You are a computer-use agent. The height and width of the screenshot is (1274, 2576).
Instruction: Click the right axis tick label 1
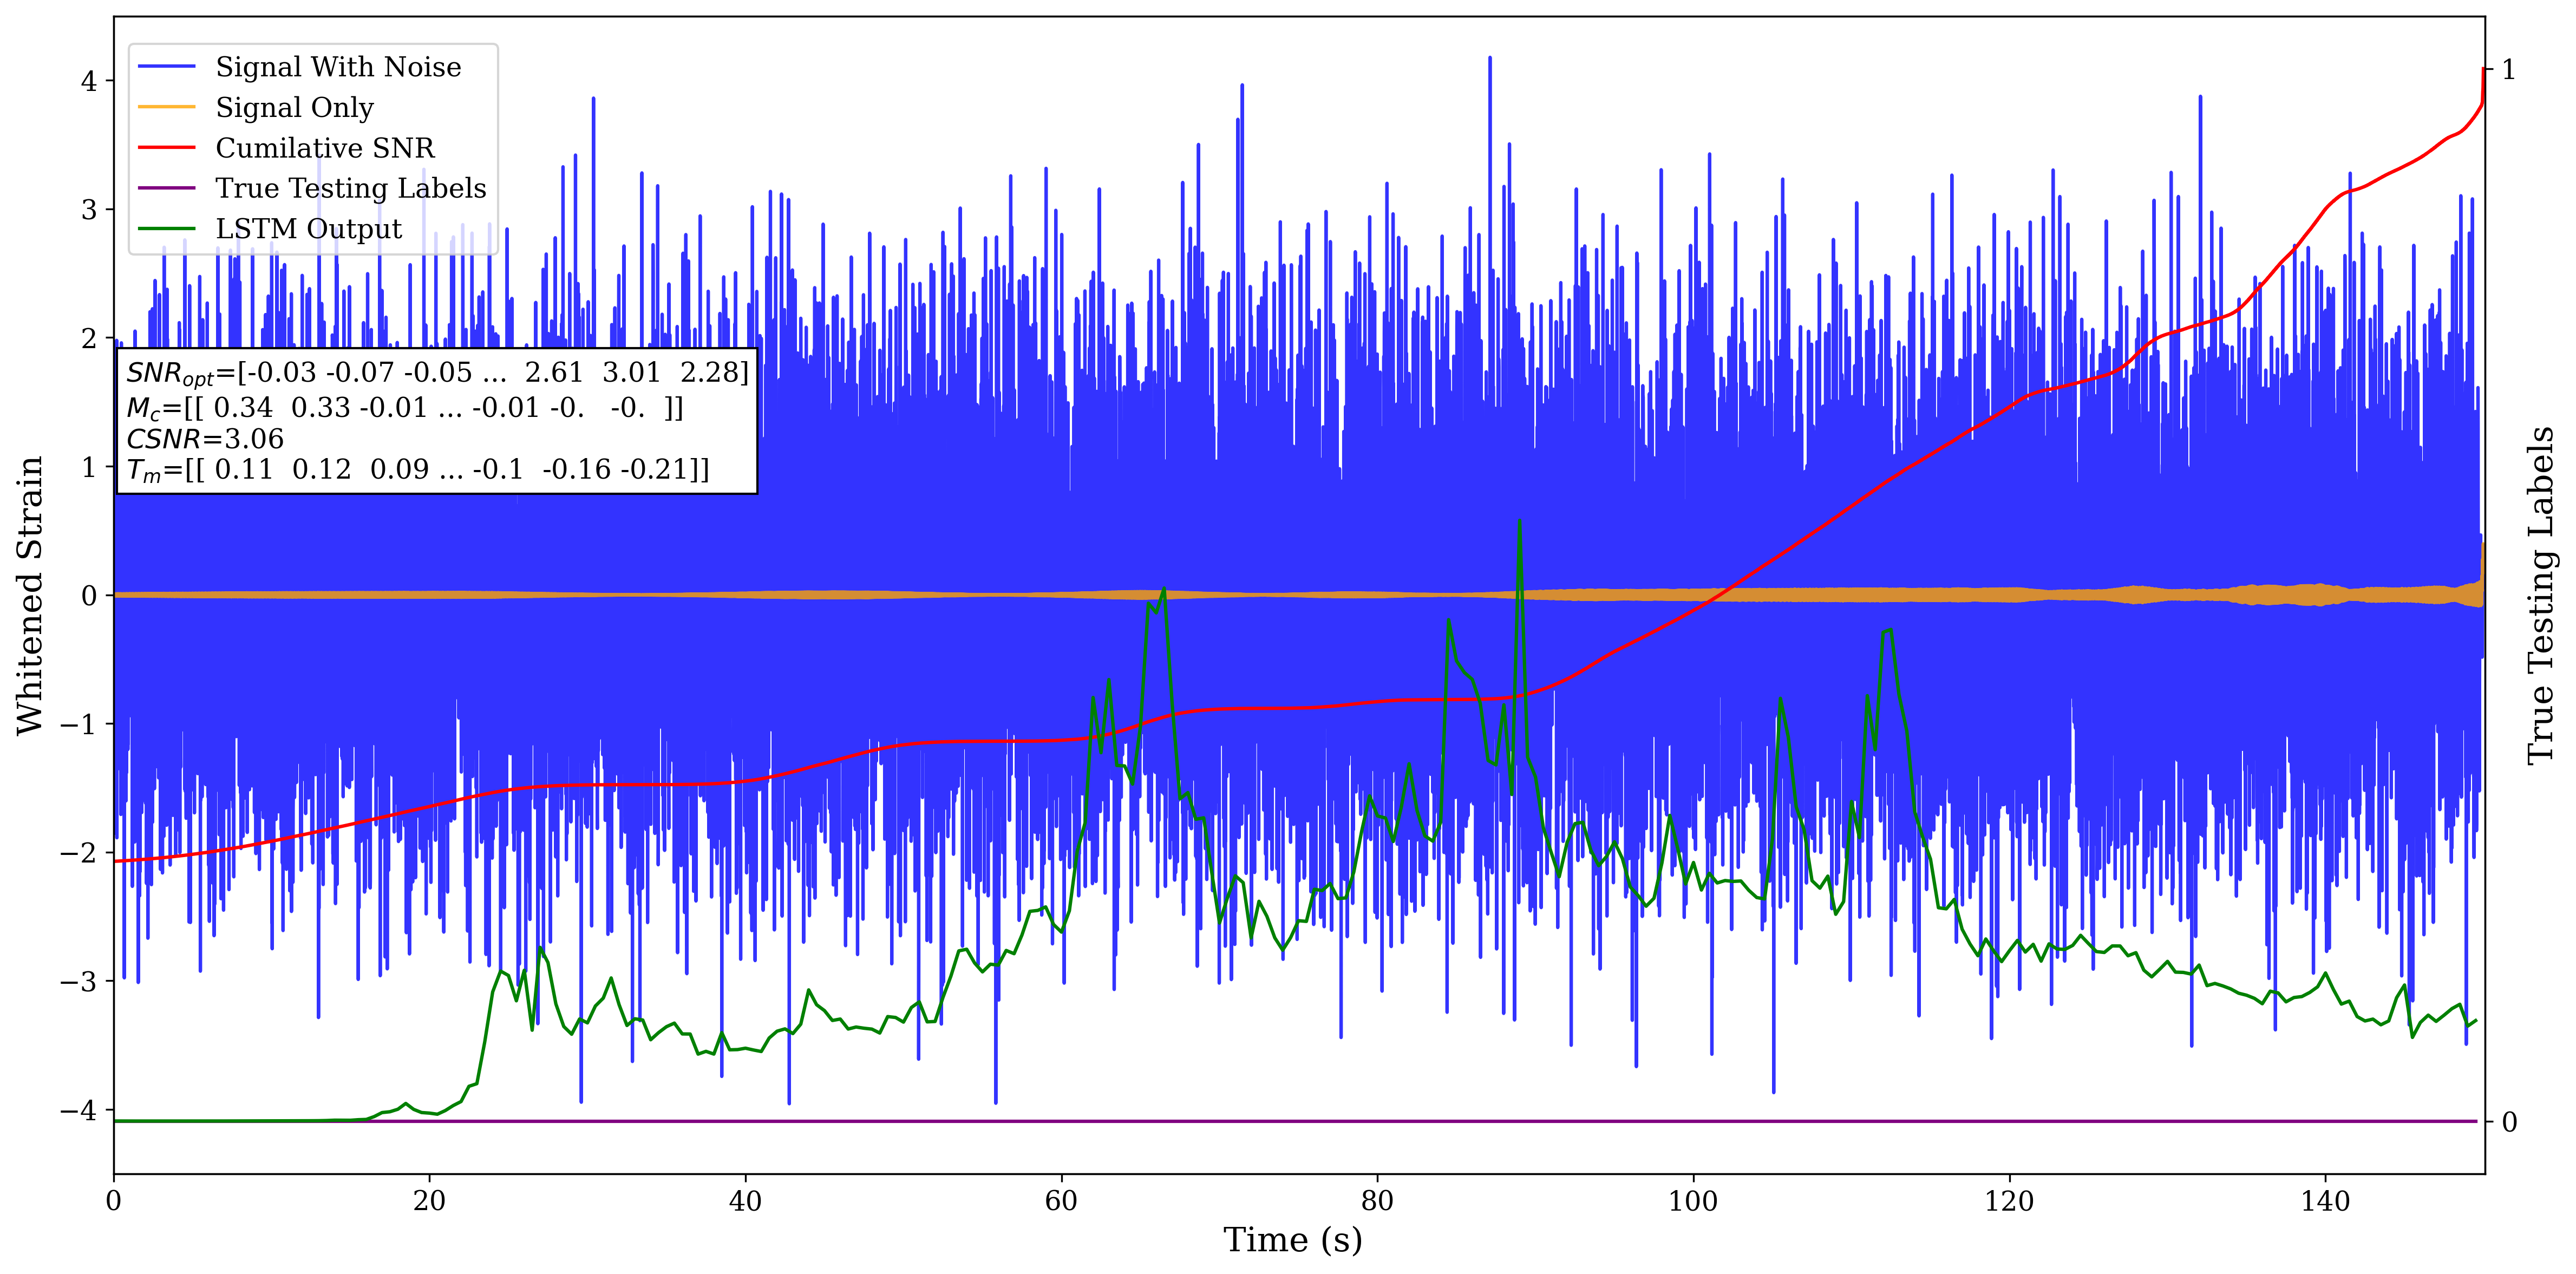[x=2508, y=70]
